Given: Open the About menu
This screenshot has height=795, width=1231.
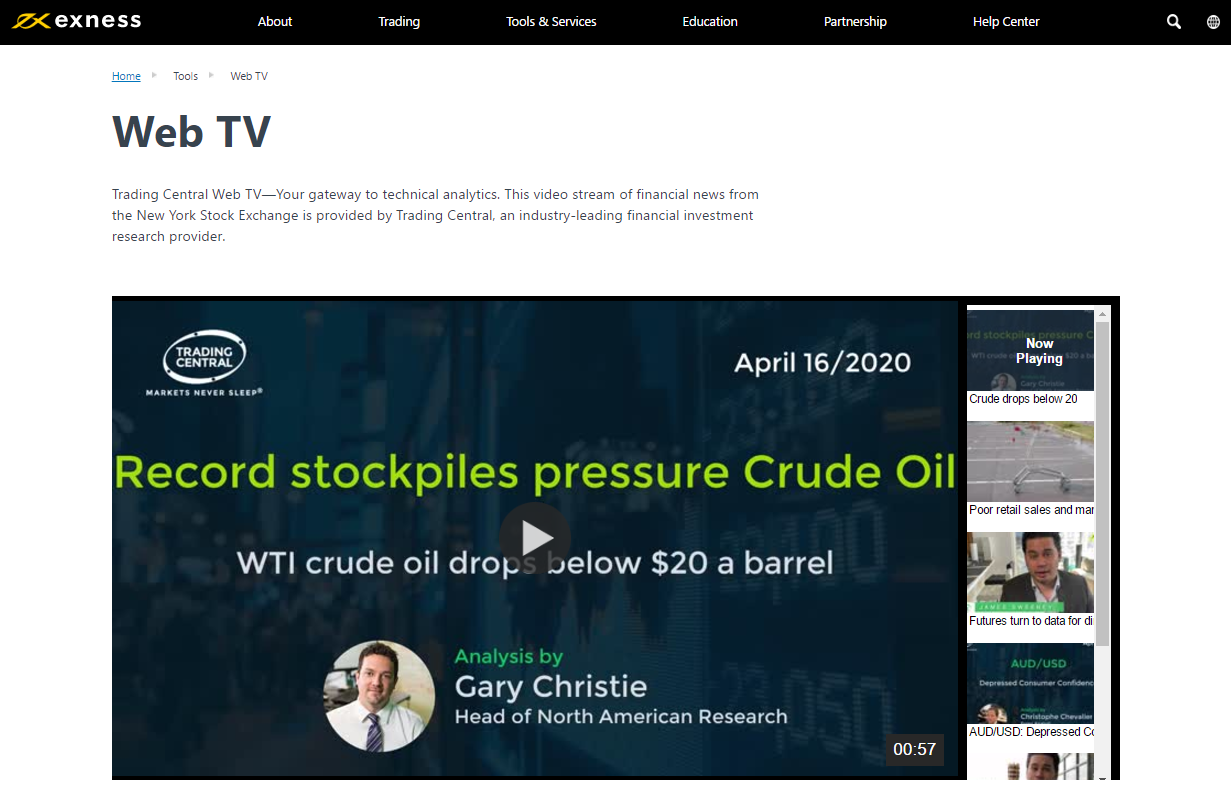Looking at the screenshot, I should coord(275,22).
